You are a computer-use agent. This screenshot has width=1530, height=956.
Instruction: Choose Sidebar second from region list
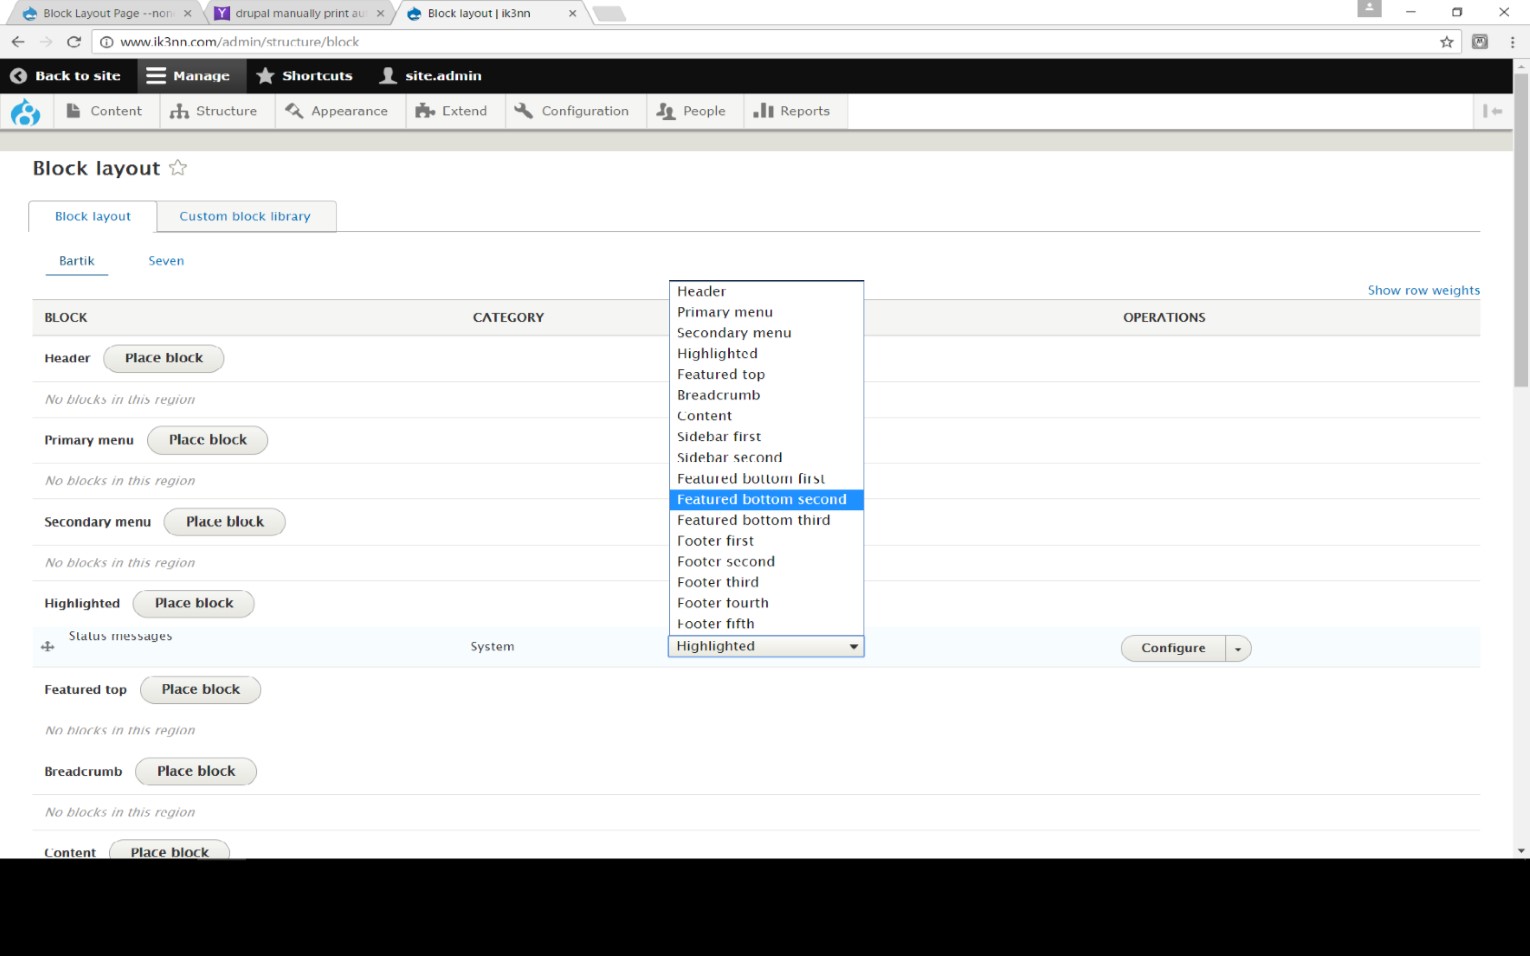pyautogui.click(x=766, y=457)
